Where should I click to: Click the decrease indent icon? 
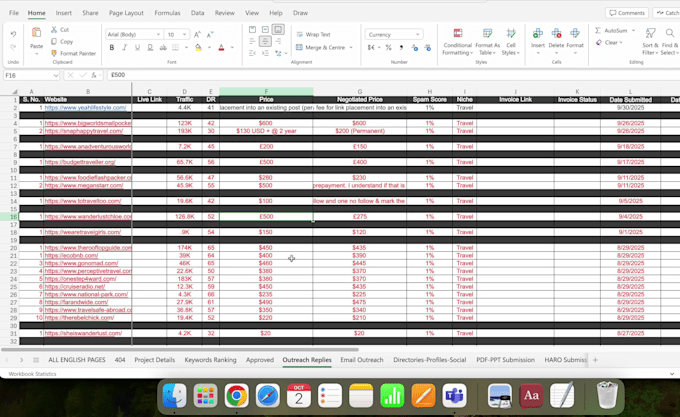click(x=252, y=53)
